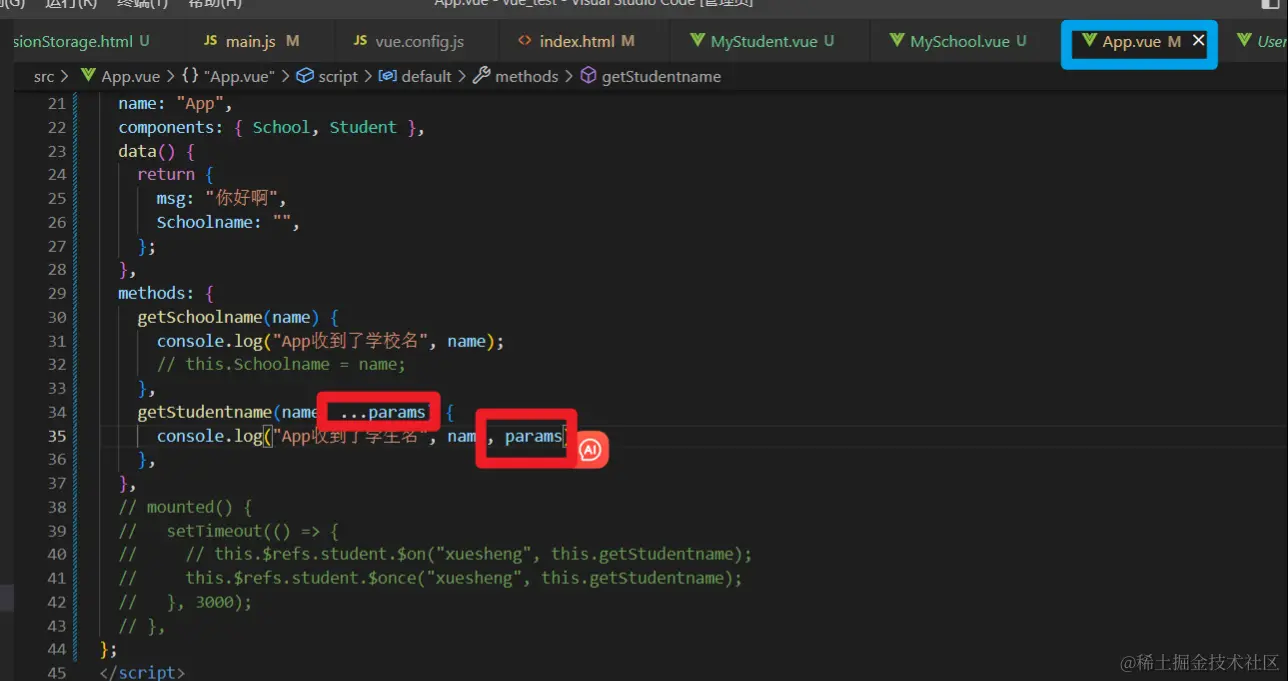Click the commented setTimeout(() => { line
The image size is (1288, 681).
click(229, 531)
